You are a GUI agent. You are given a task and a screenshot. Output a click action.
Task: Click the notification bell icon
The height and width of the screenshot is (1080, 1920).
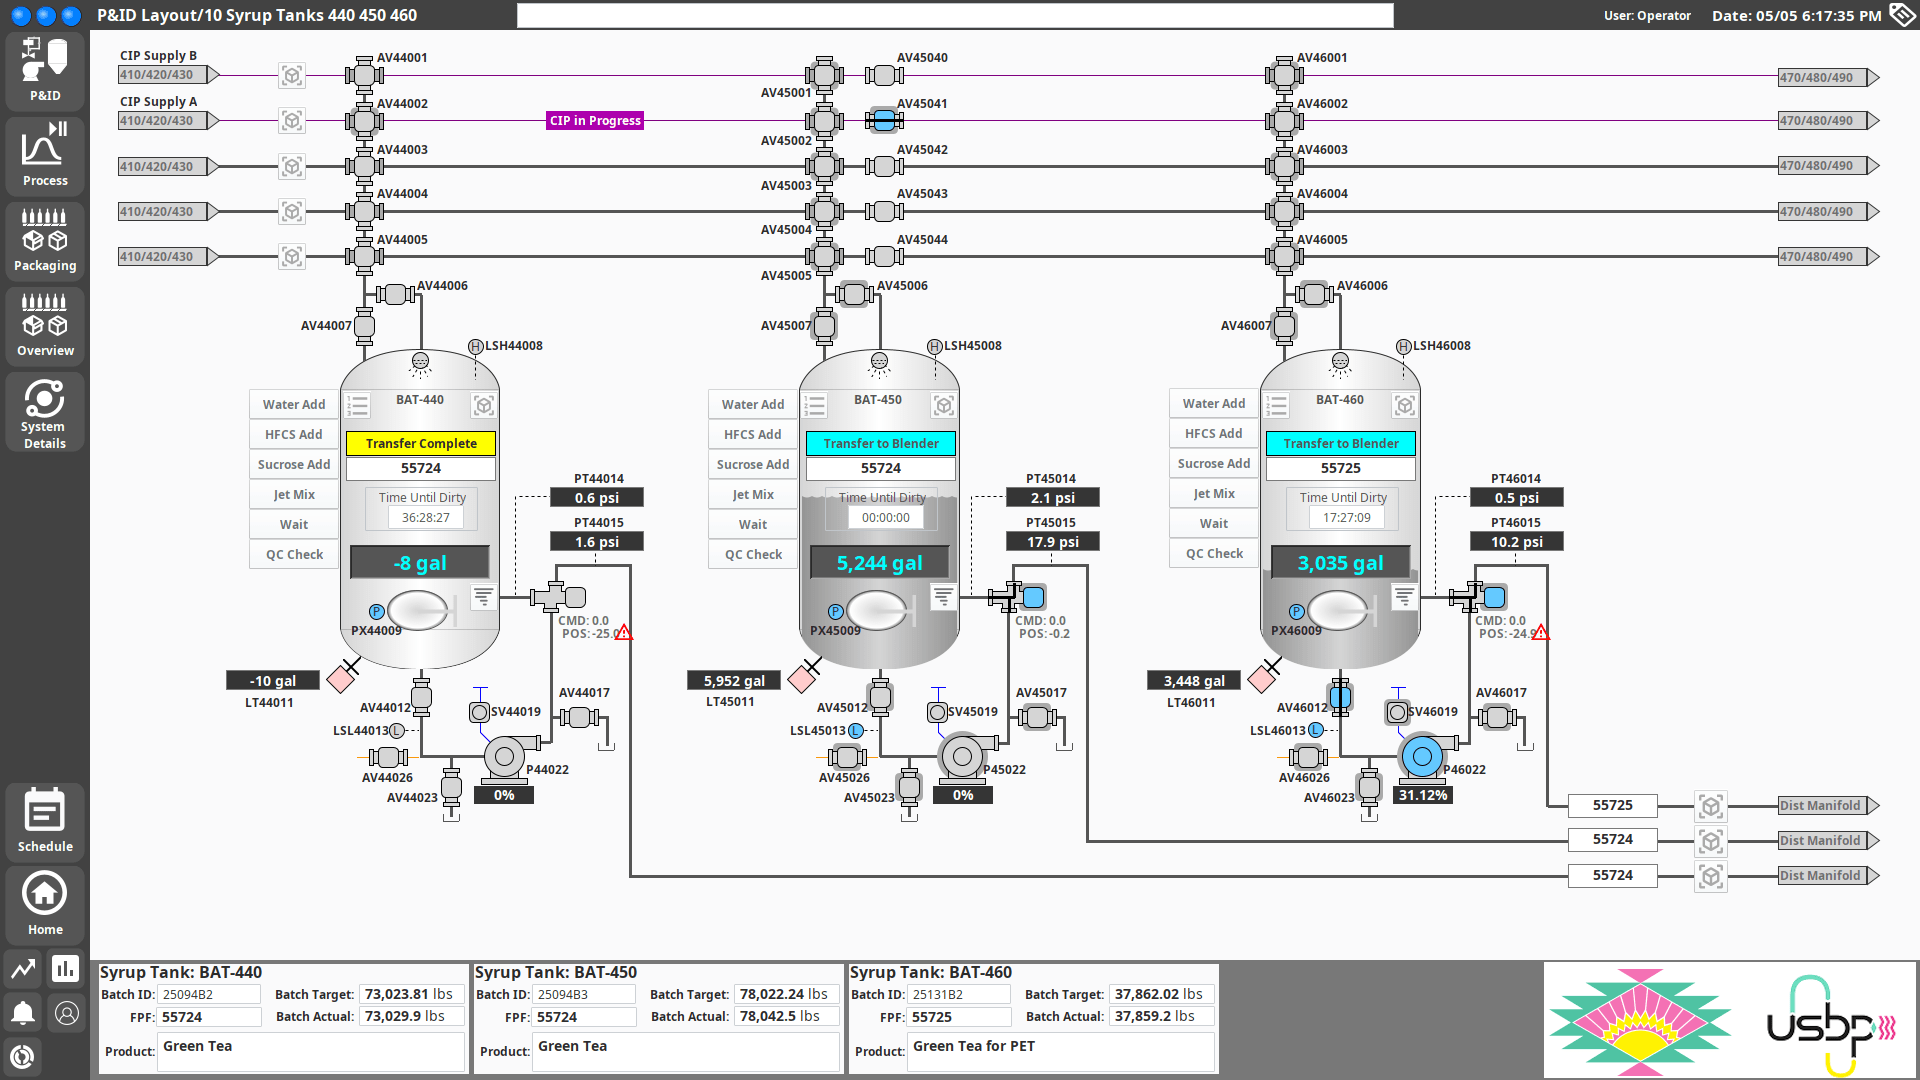click(22, 1012)
